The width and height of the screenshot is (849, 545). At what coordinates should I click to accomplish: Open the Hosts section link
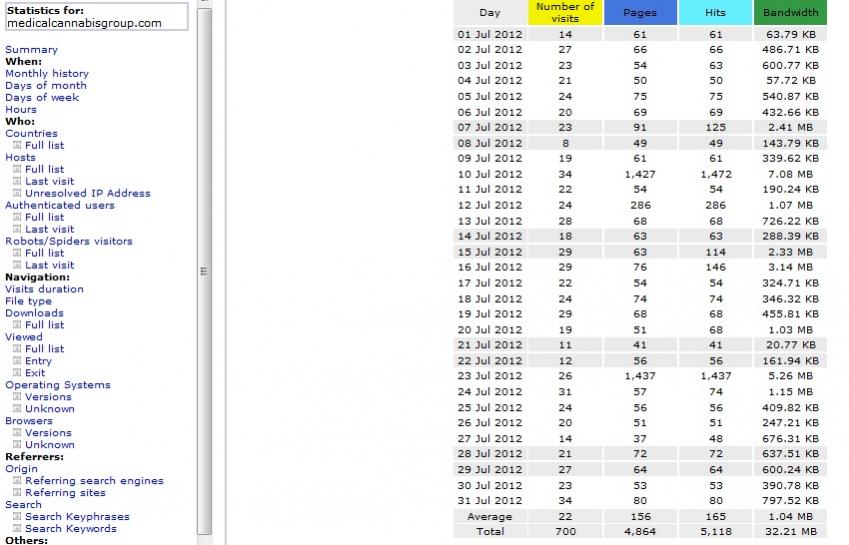[20, 157]
